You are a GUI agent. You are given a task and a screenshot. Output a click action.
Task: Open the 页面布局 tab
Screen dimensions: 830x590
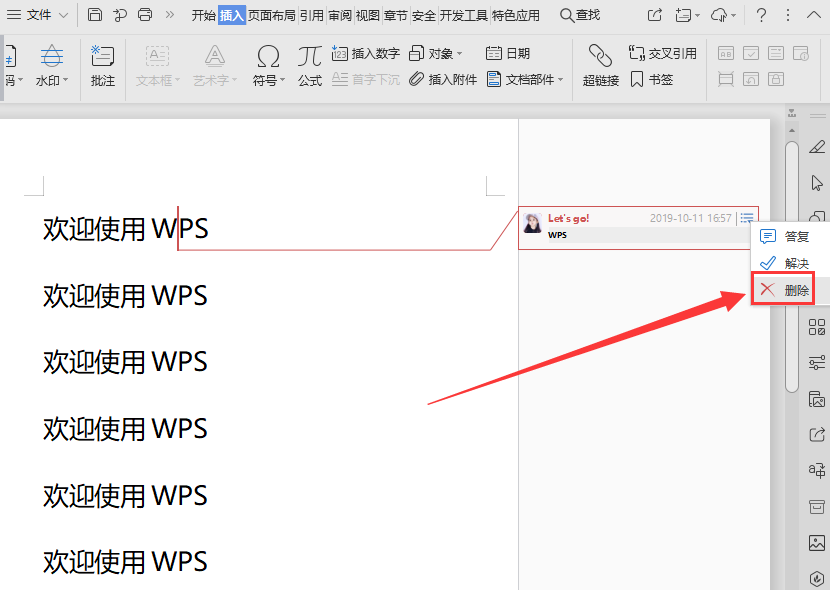pyautogui.click(x=272, y=15)
